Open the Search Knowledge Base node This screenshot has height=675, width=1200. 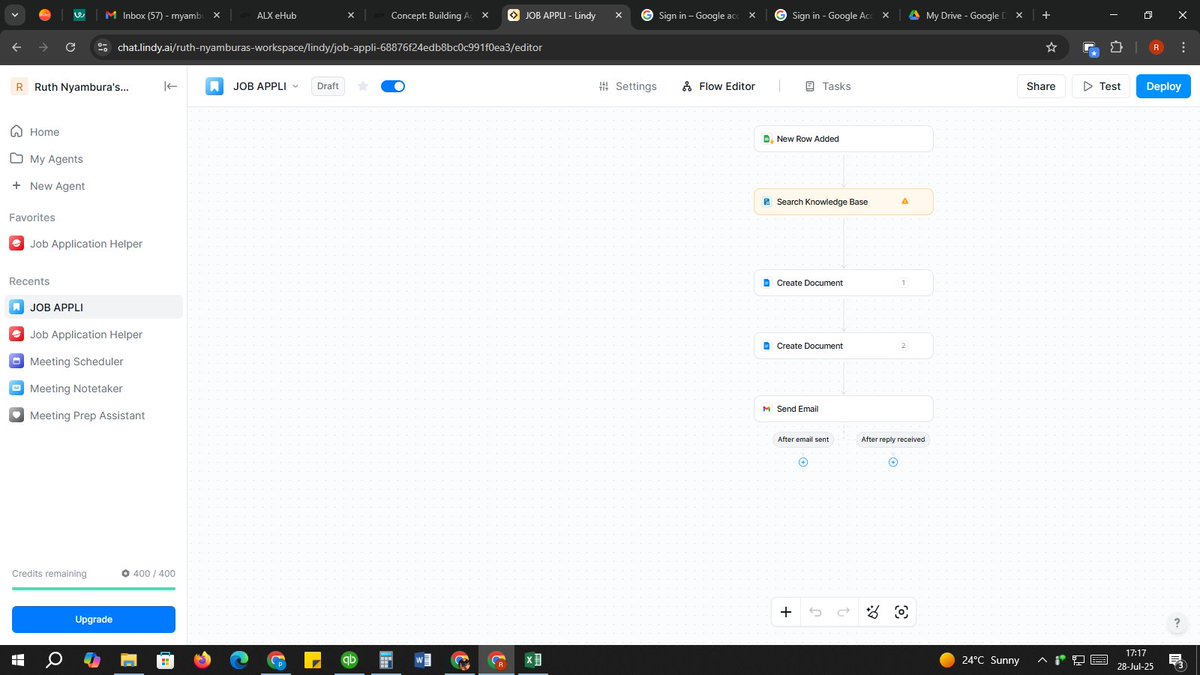(x=843, y=202)
